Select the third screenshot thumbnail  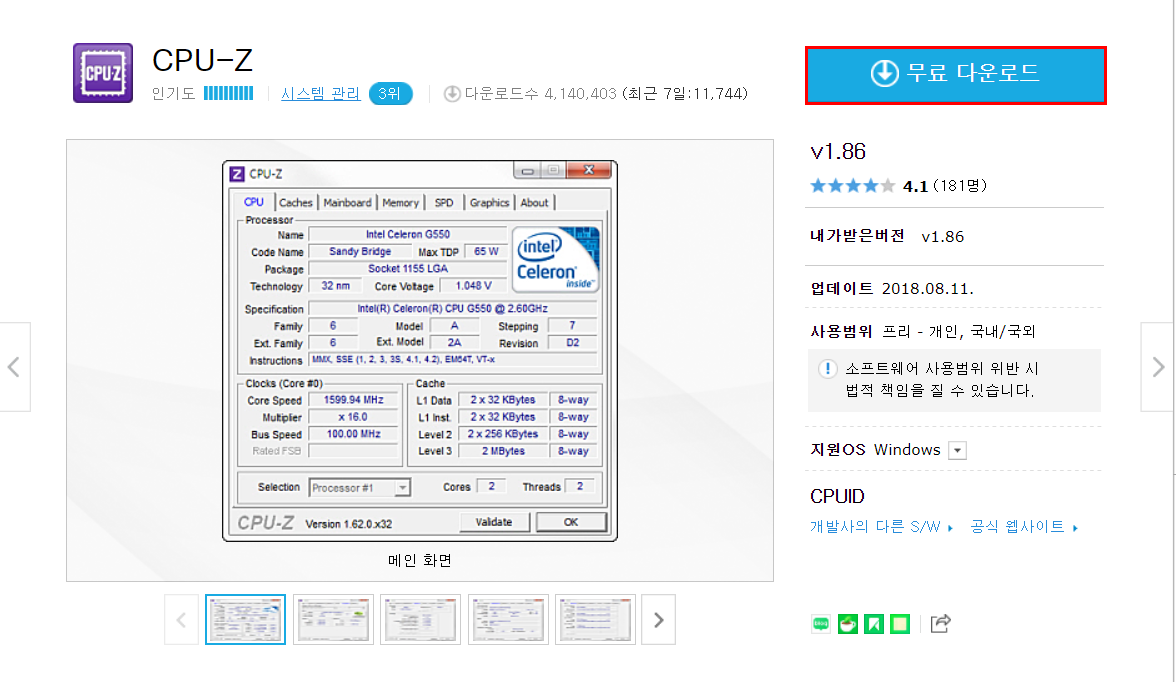420,620
